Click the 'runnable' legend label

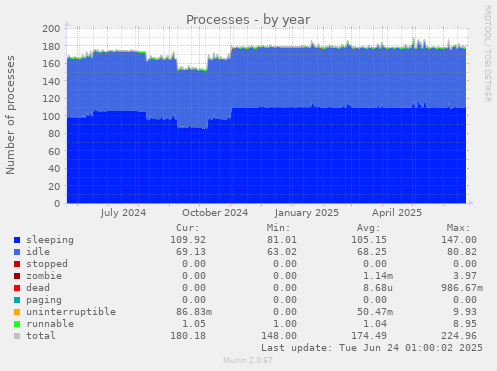point(50,324)
